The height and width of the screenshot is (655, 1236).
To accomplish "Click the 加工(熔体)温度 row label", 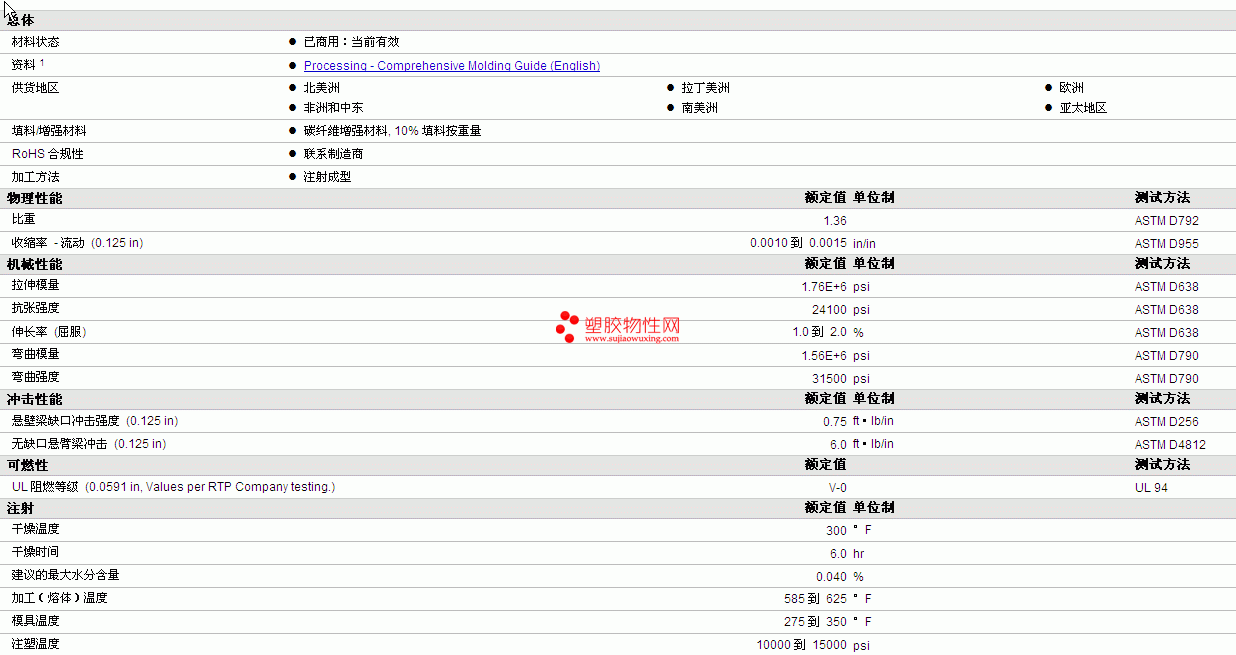I will point(60,598).
